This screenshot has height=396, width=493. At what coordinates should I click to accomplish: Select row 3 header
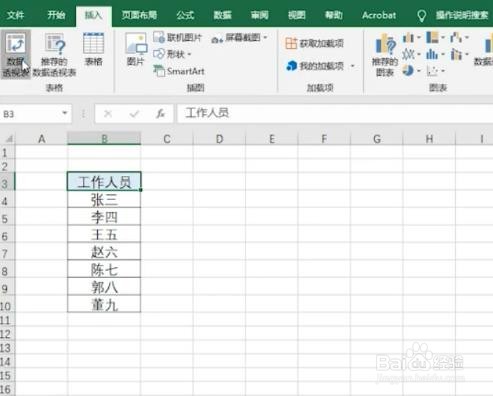tap(7, 182)
